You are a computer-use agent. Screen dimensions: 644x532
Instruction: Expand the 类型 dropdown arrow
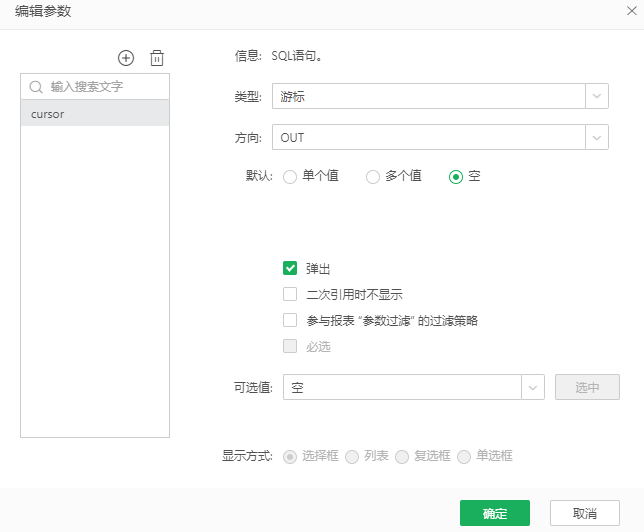pos(596,96)
